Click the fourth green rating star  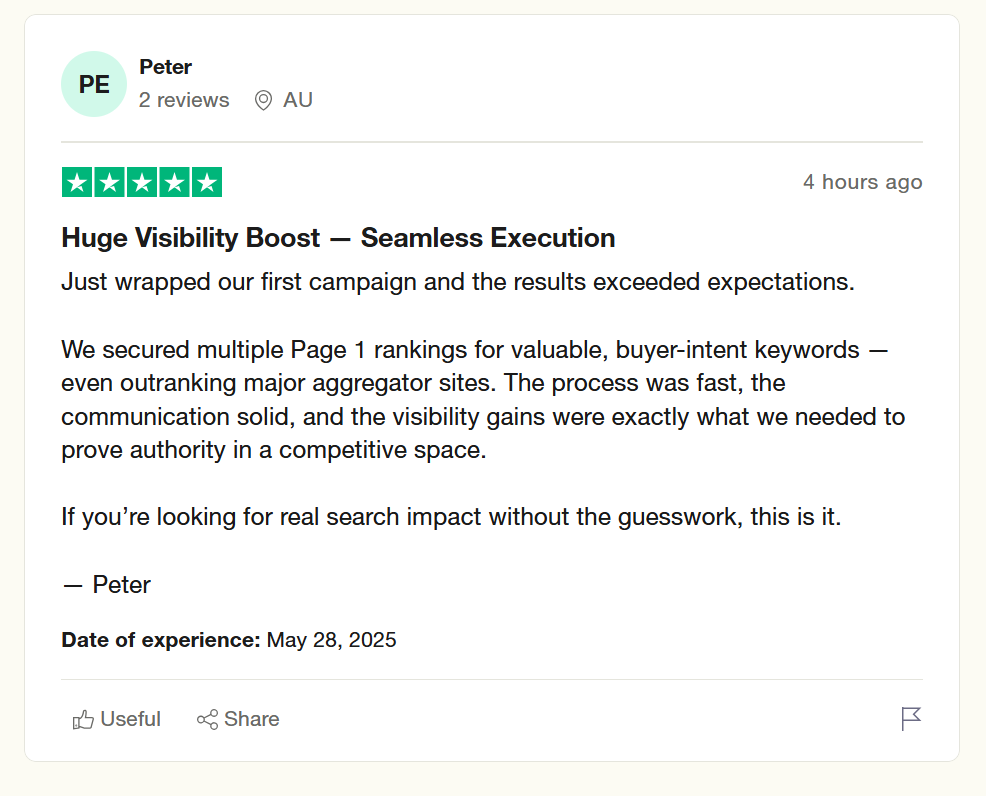pyautogui.click(x=174, y=182)
